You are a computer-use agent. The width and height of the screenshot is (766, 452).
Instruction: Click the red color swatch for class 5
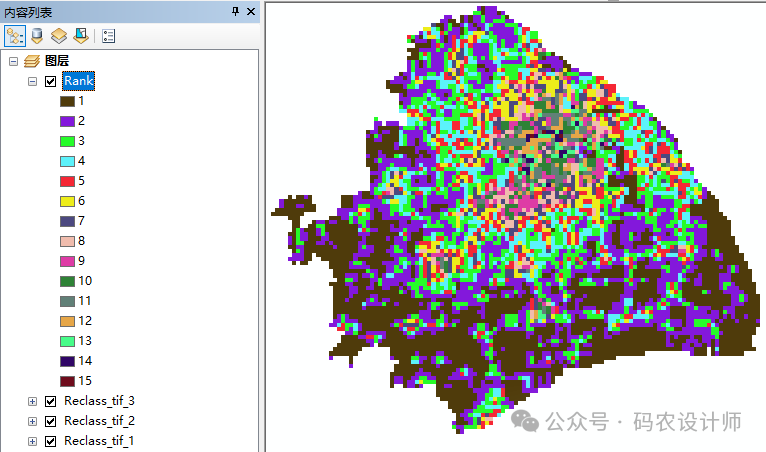[67, 181]
